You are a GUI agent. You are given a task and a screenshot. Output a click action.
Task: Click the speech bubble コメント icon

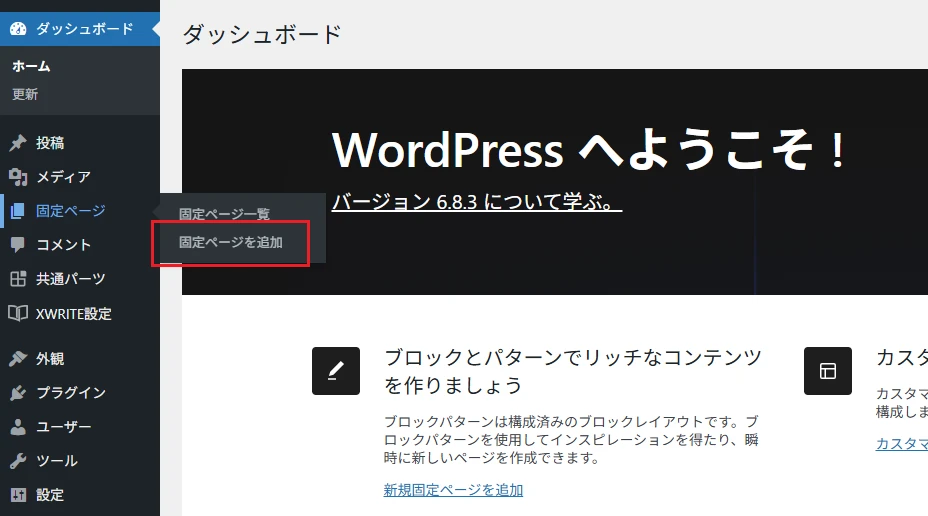pos(18,245)
